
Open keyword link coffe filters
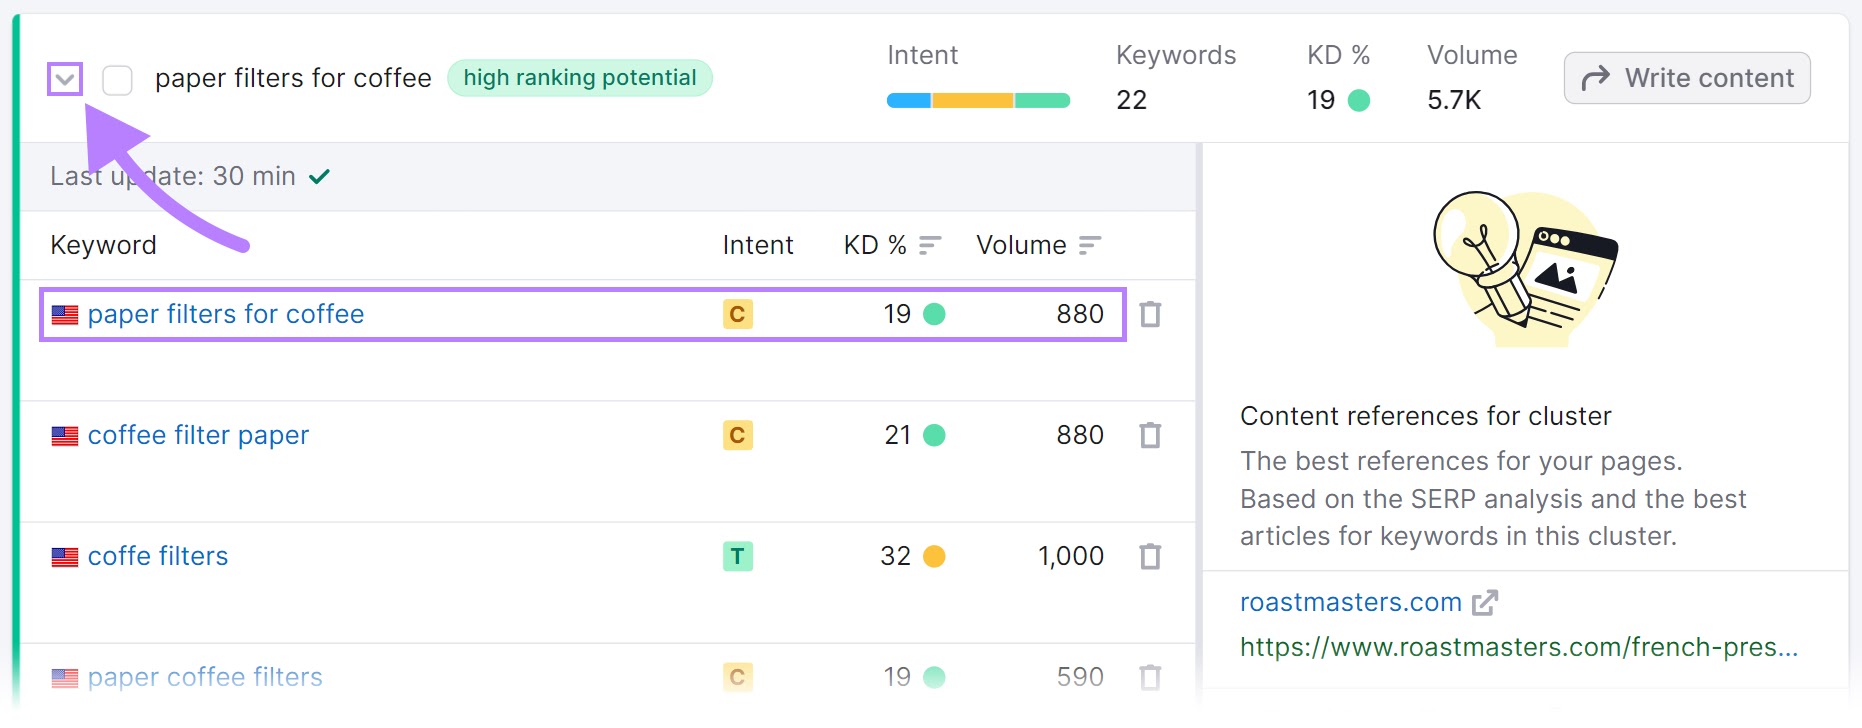[158, 556]
